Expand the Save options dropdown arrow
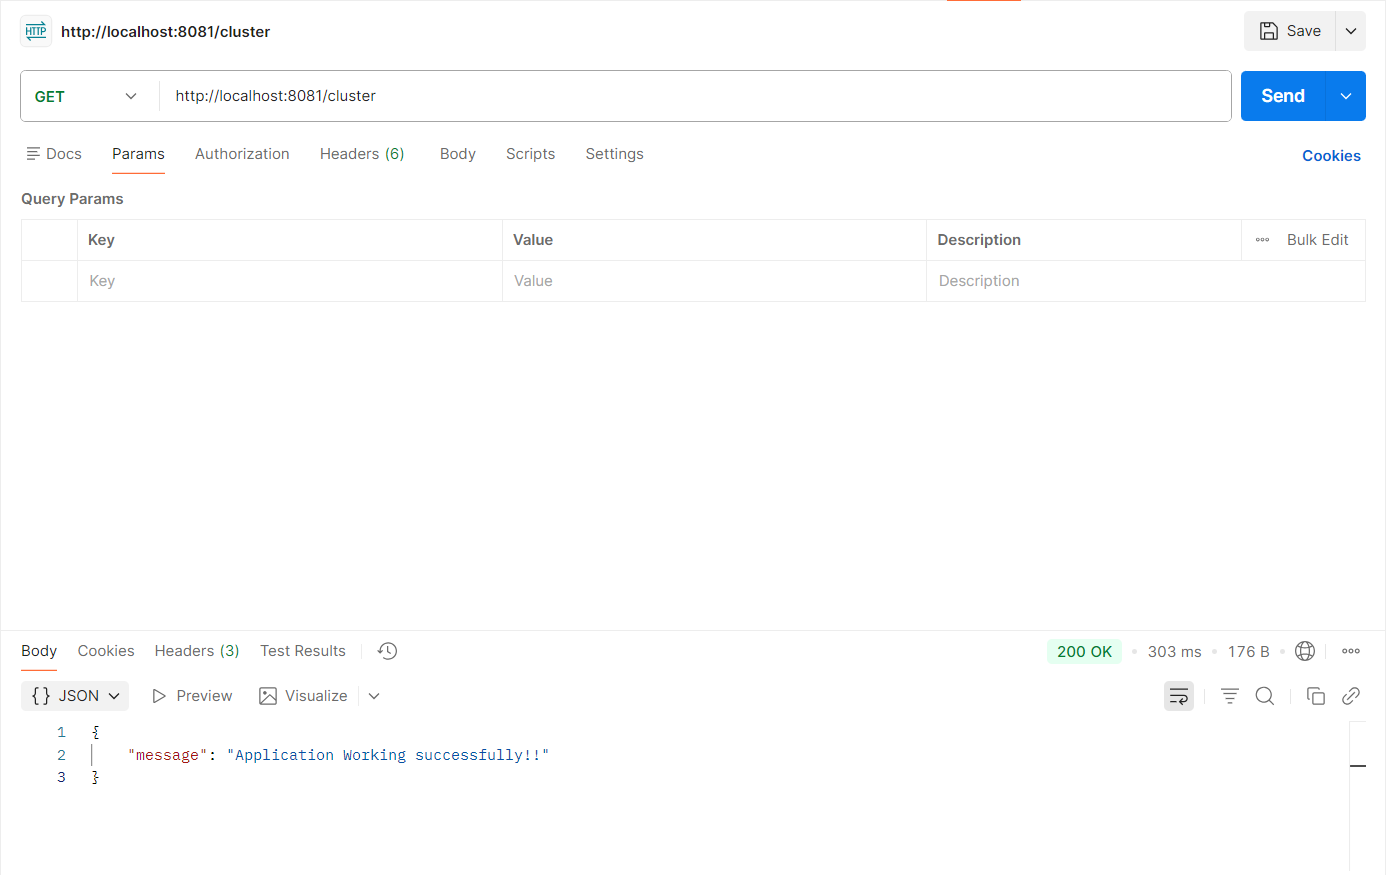Screen dimensions: 1392x875 tap(1351, 31)
